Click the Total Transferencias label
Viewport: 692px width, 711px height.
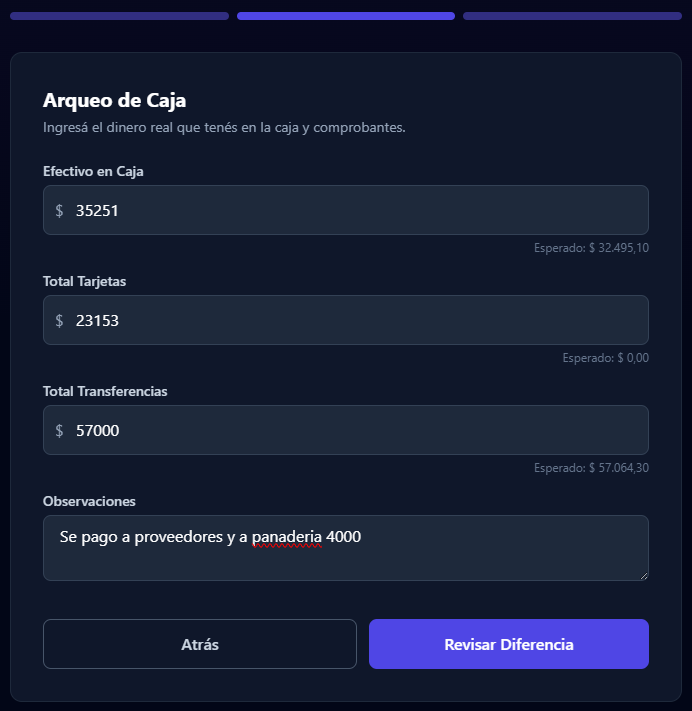click(105, 392)
